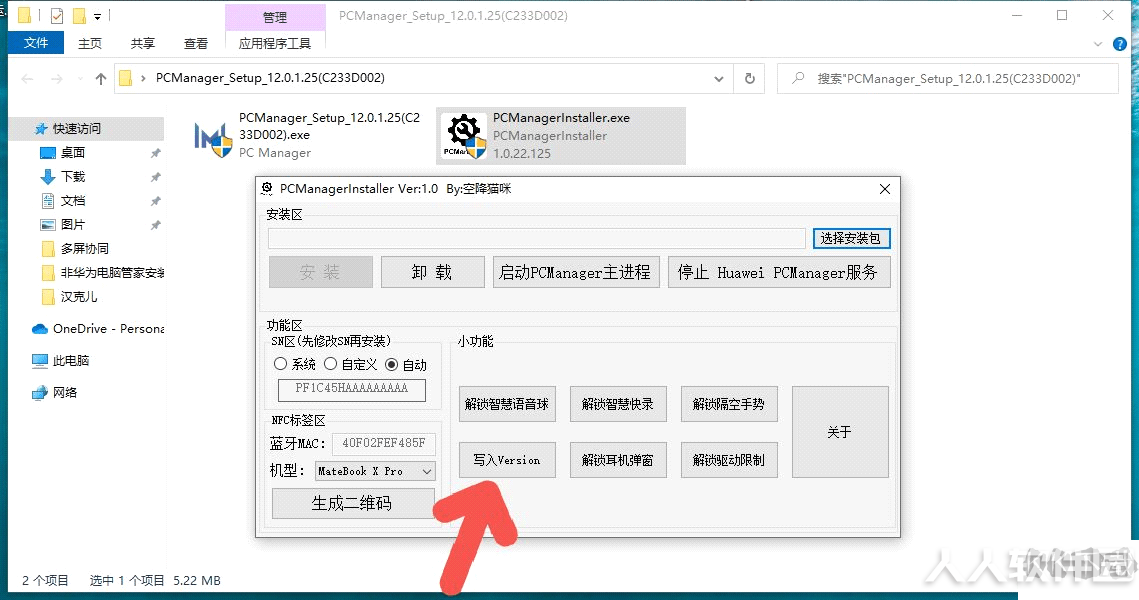
Task: Close the PCManagerInstaller dialog
Action: [x=885, y=189]
